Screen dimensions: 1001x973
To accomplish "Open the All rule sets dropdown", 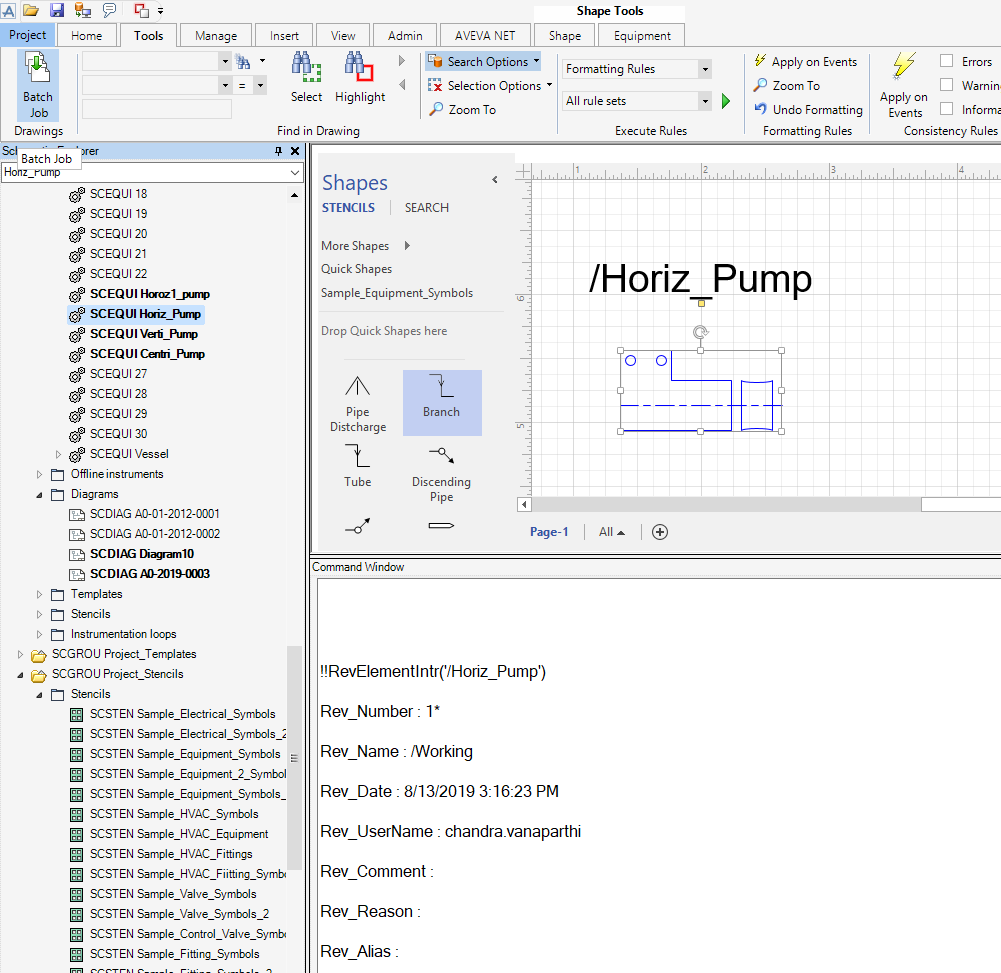I will click(705, 101).
